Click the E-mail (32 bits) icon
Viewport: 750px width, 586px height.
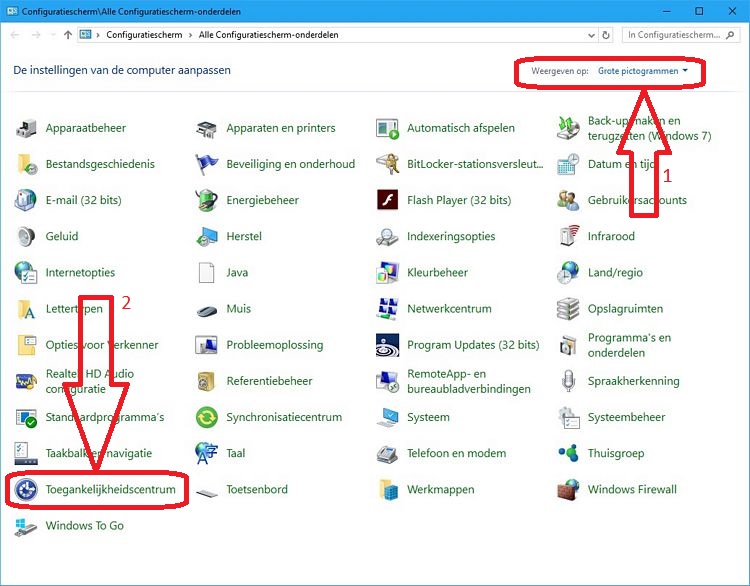[x=26, y=200]
